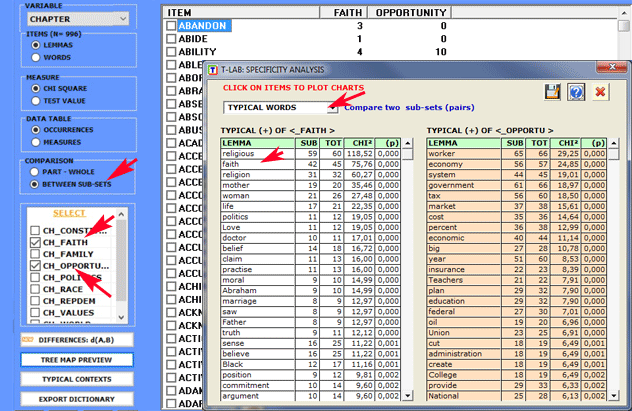Click the icon on DIFFERENCES: d(A,B) button

[28, 340]
